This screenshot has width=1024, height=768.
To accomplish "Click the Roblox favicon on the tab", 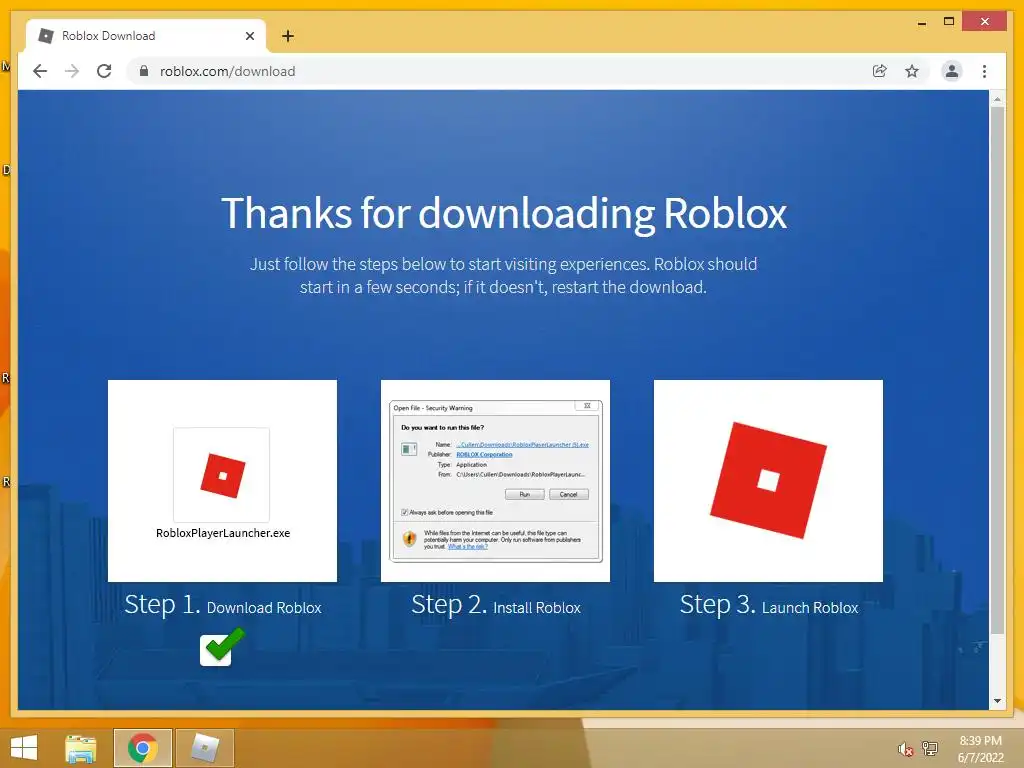I will click(46, 36).
